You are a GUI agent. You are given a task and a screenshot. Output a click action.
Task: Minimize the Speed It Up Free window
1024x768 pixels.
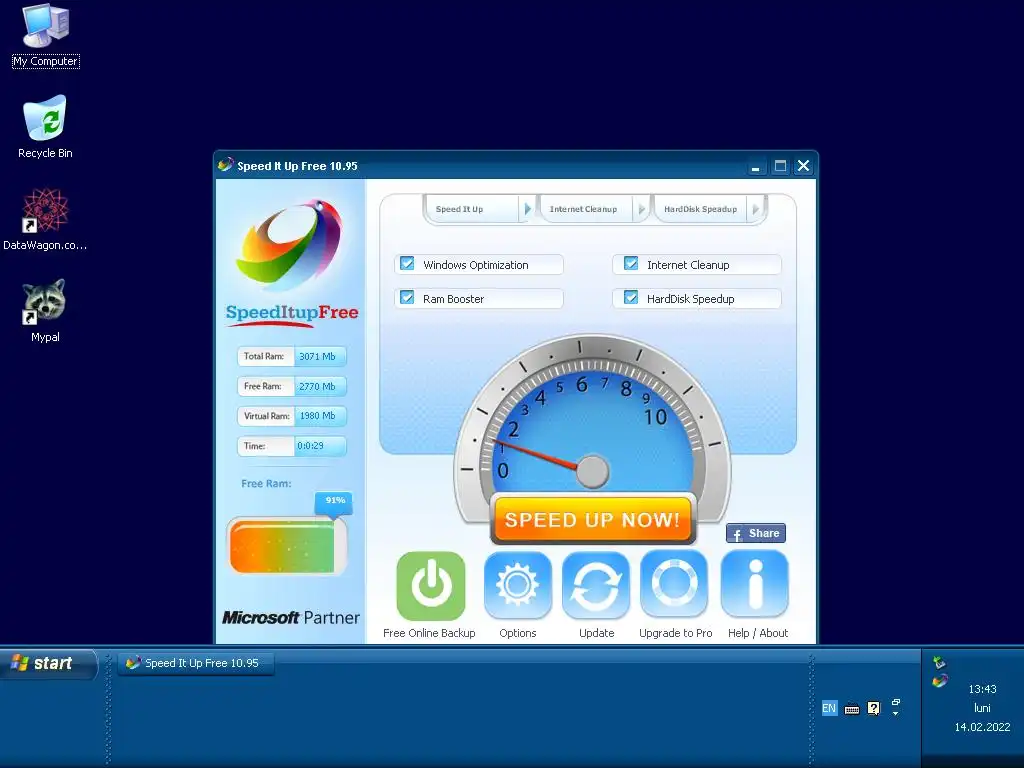tap(756, 167)
